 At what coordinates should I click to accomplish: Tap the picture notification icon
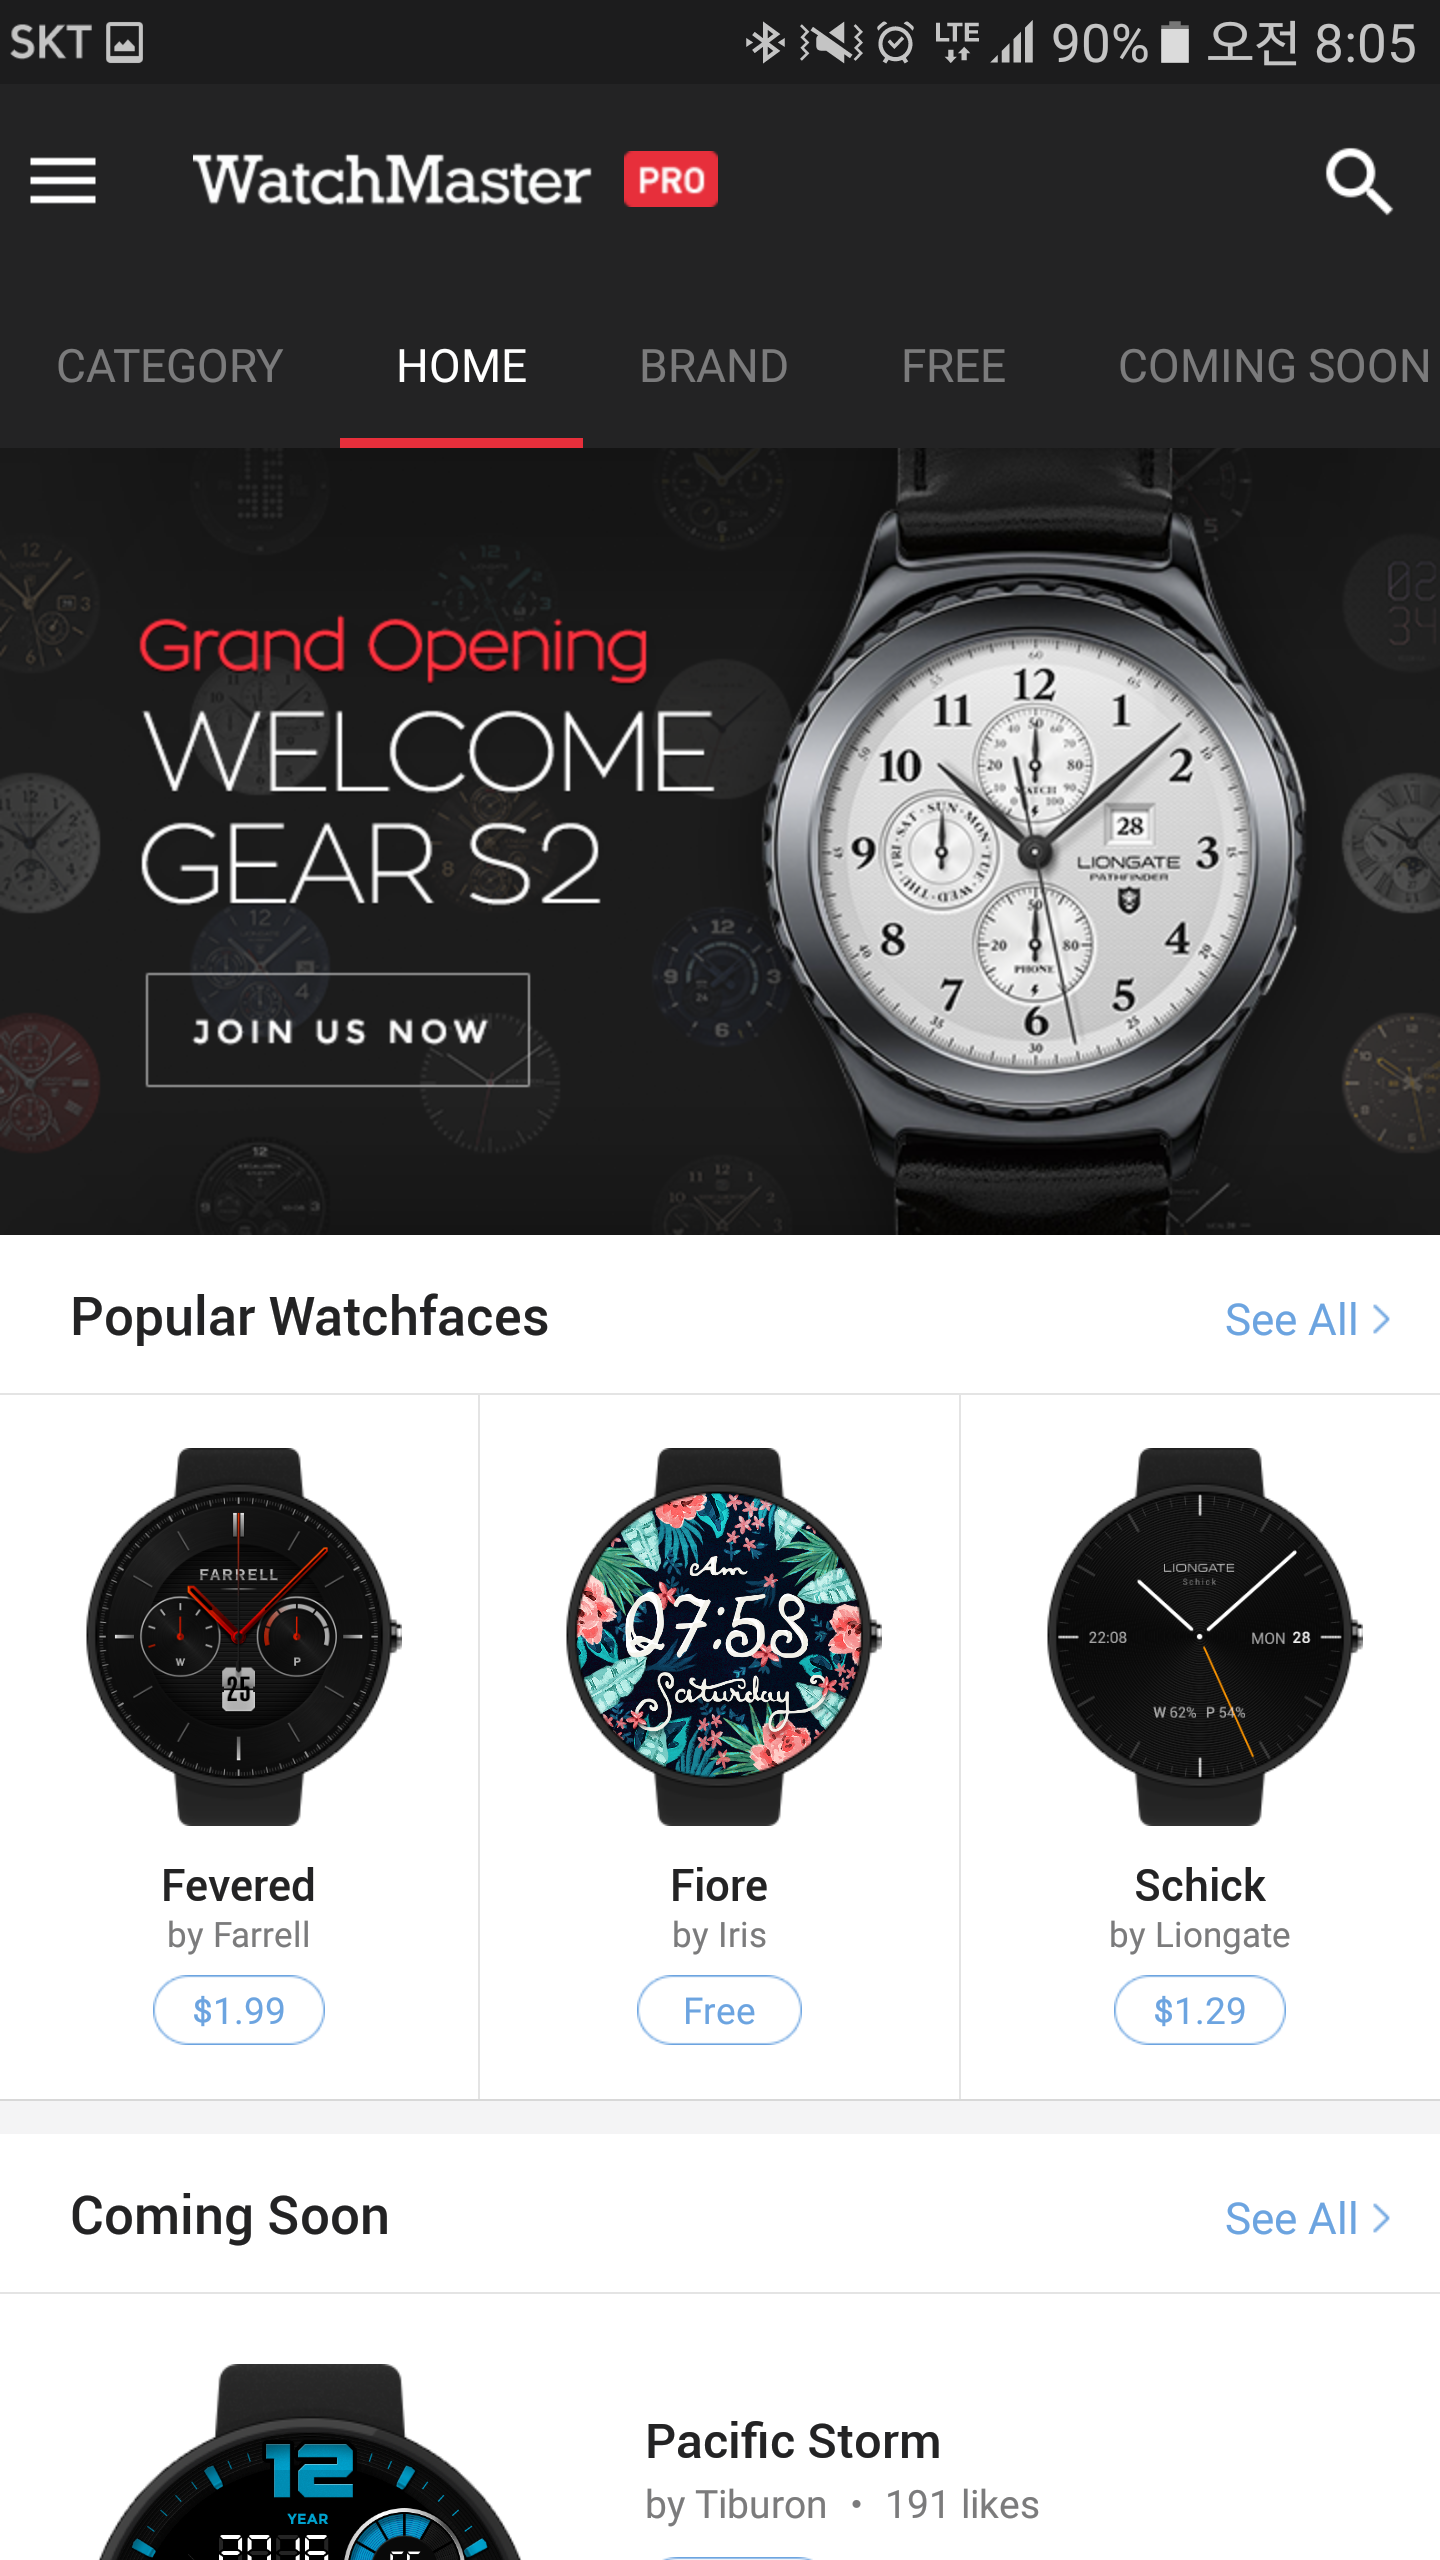[125, 43]
